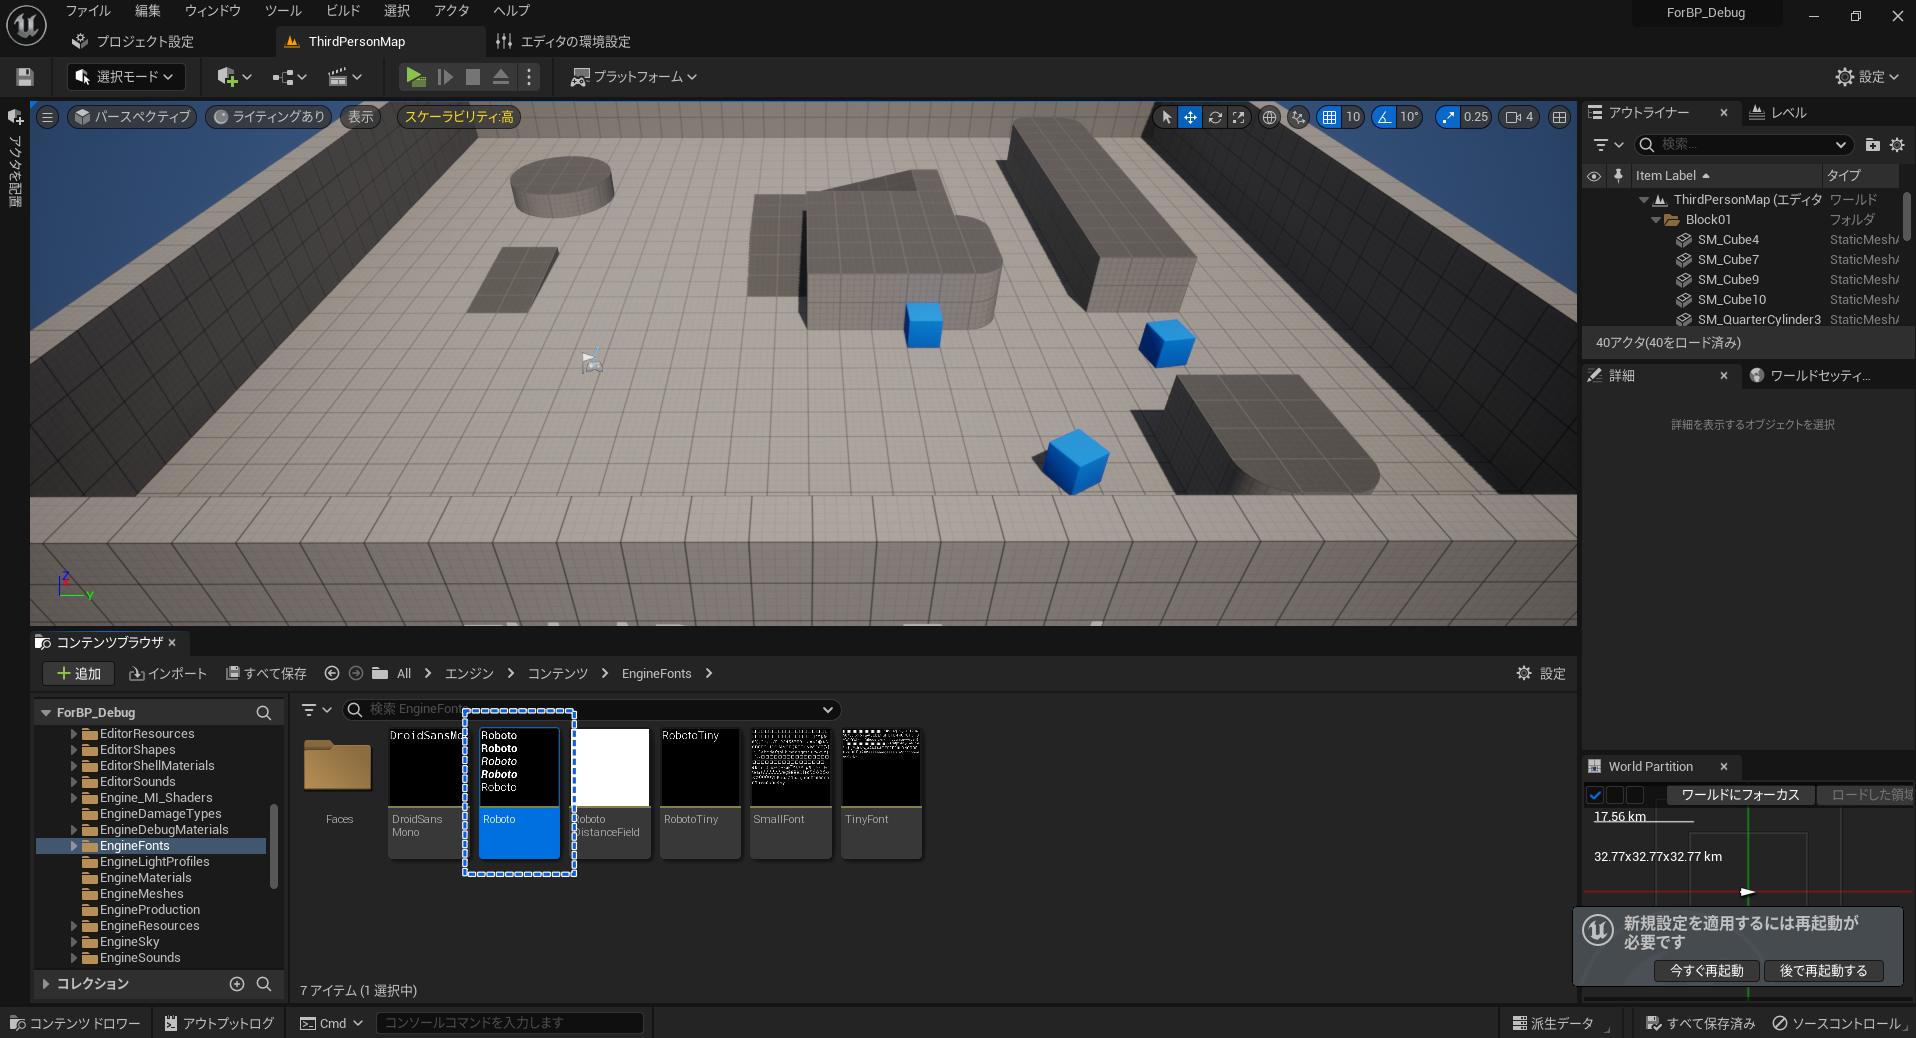The height and width of the screenshot is (1038, 1916).
Task: Open the quick add actor menu
Action: point(228,77)
